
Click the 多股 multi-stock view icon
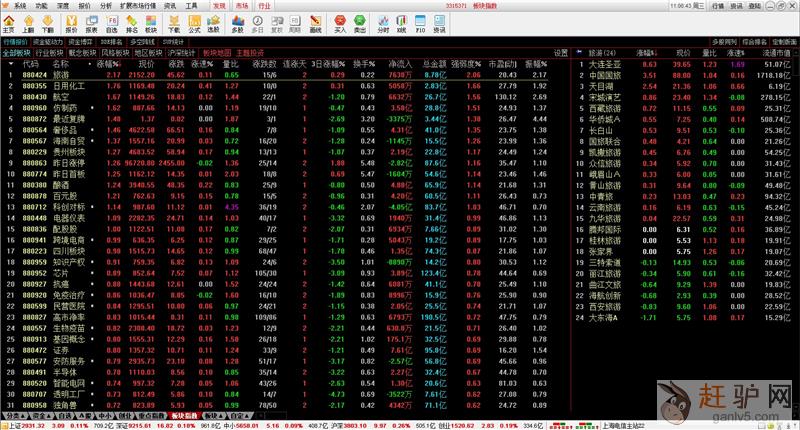237,22
